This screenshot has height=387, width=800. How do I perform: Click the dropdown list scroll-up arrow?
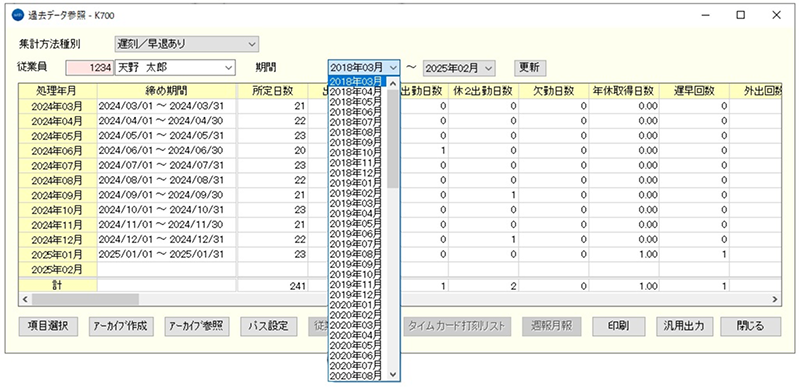tap(392, 83)
